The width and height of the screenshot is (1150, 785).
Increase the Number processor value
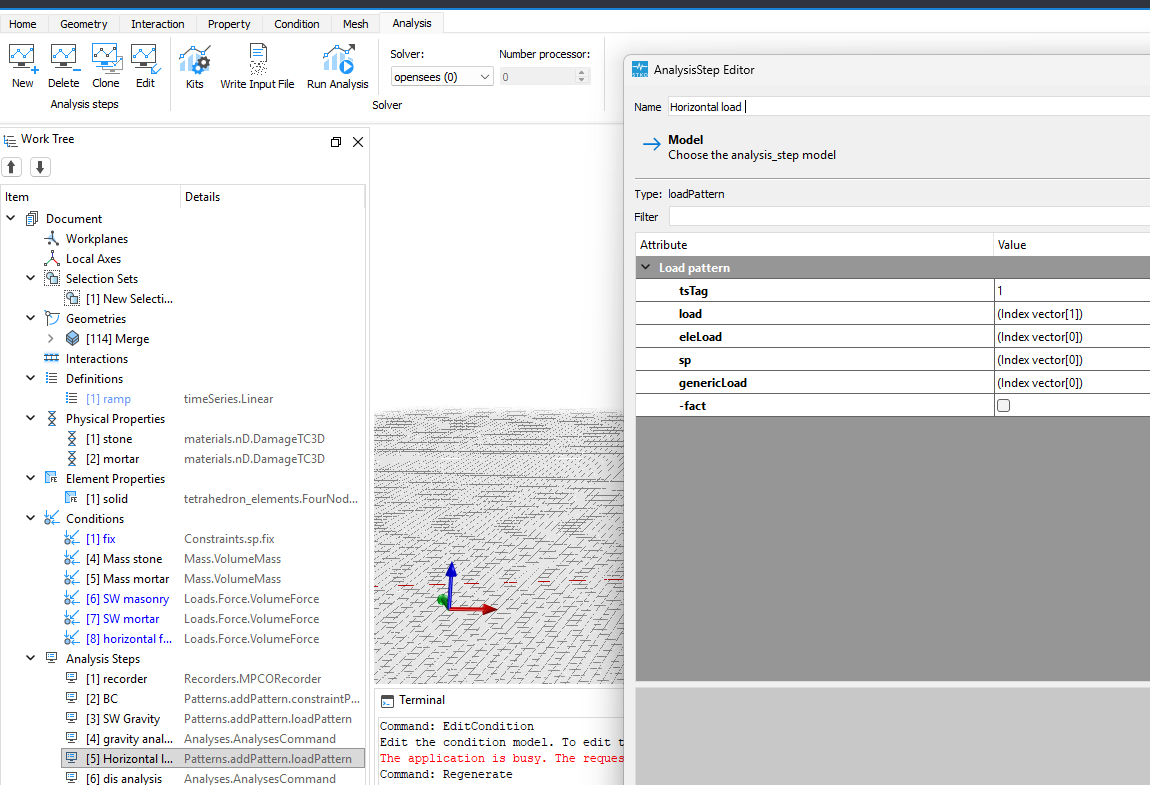point(582,72)
